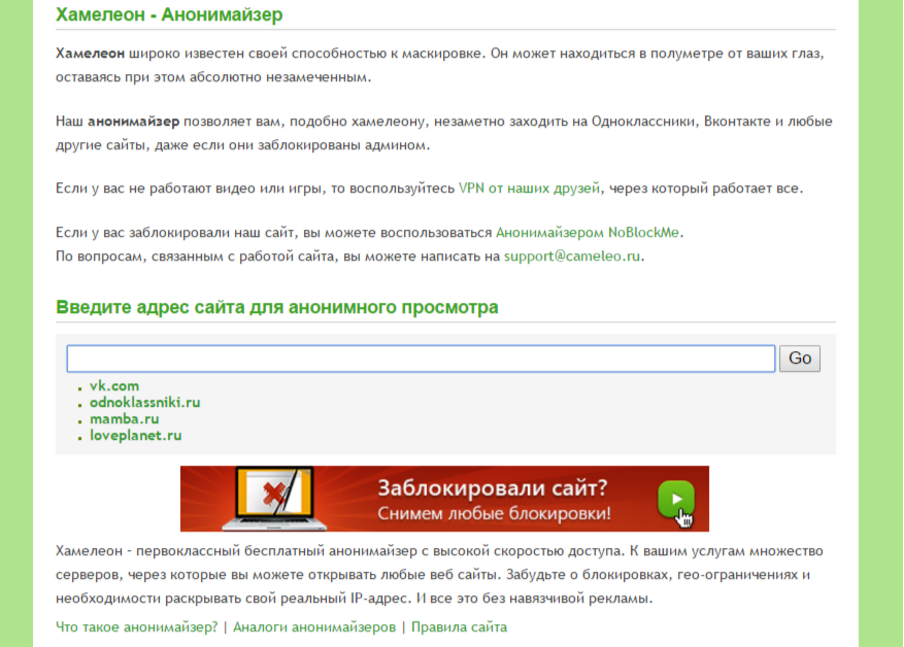904x647 pixels.
Task: Click heading 'Введите адрес сайта для анонимного просмотра'
Action: tap(277, 307)
